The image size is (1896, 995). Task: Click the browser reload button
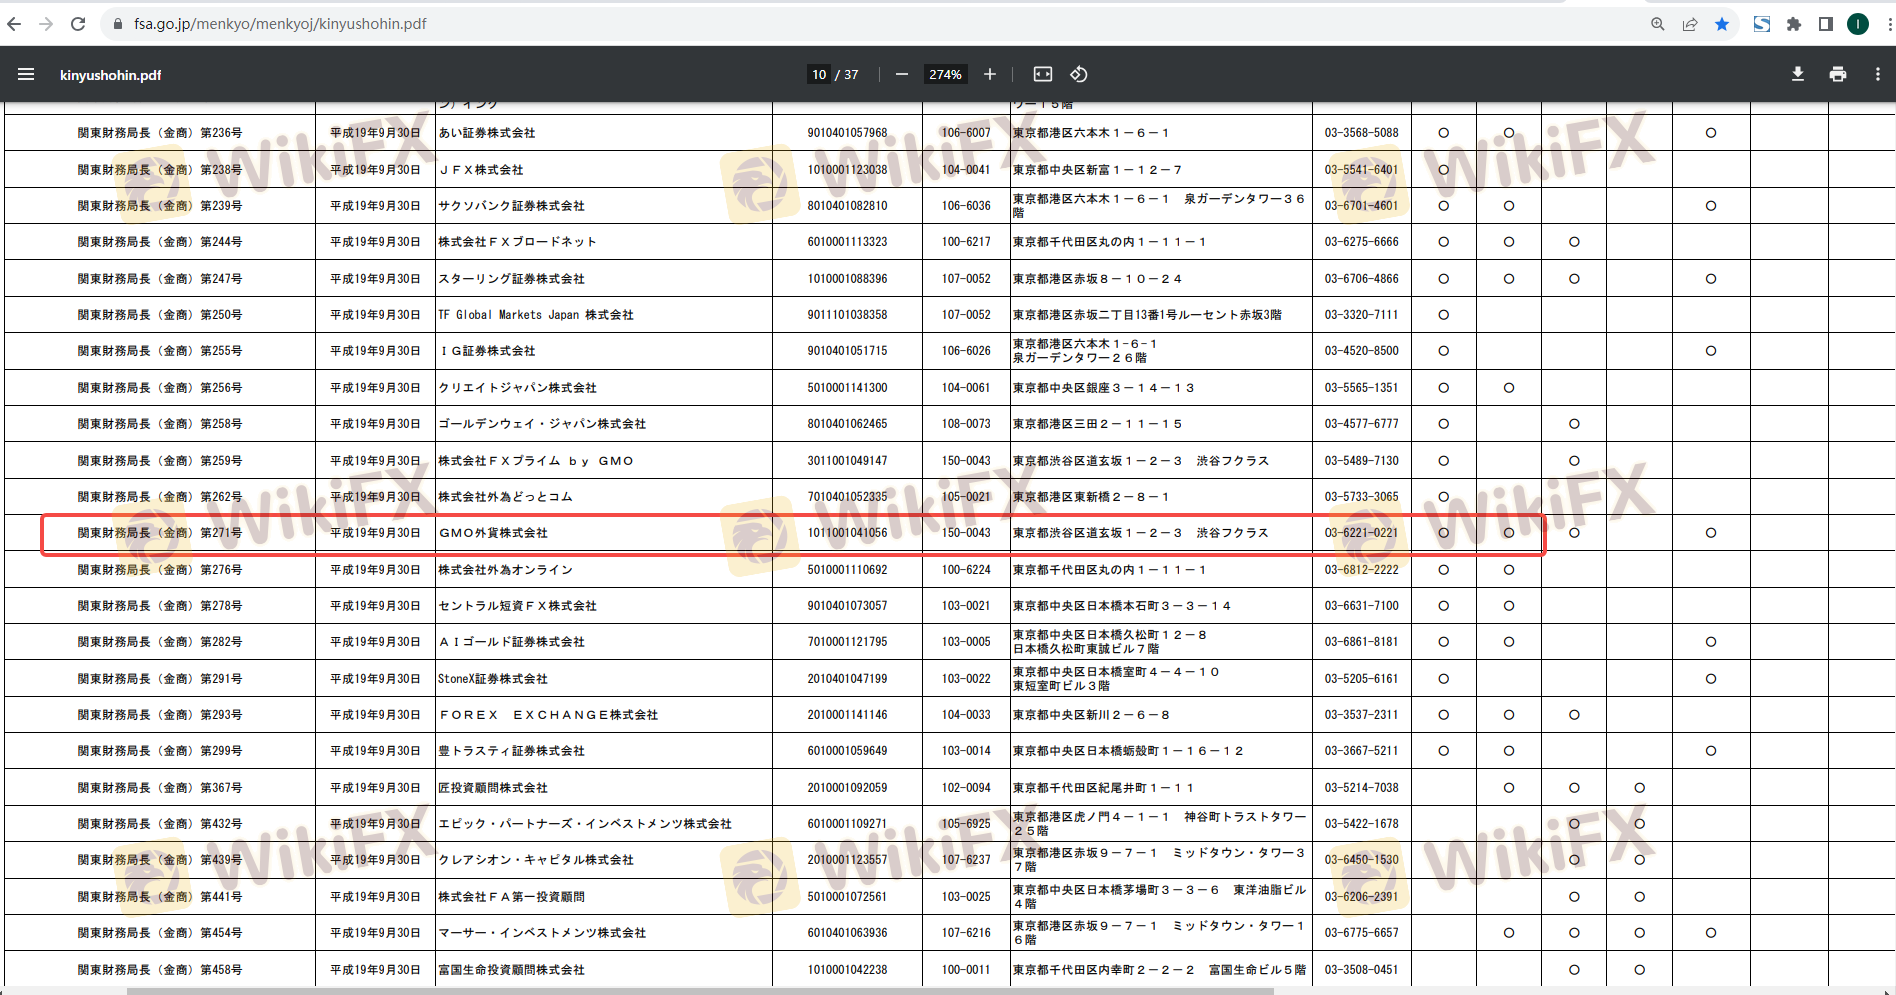tap(78, 24)
